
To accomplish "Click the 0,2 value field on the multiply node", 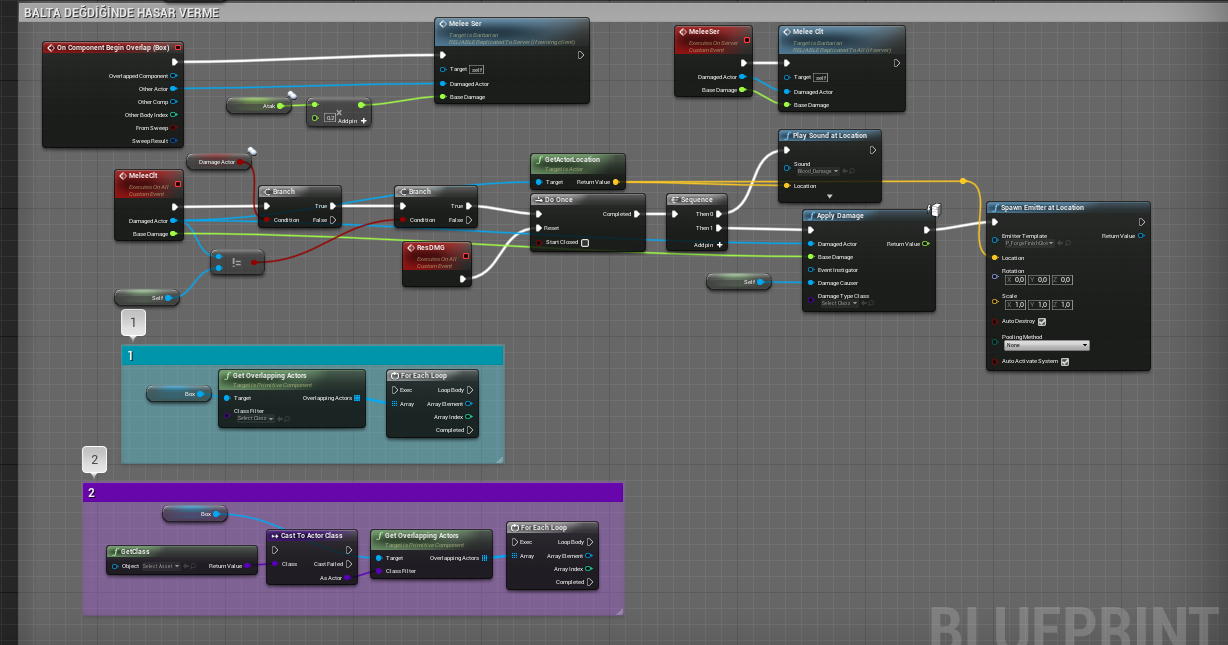I will pyautogui.click(x=330, y=119).
